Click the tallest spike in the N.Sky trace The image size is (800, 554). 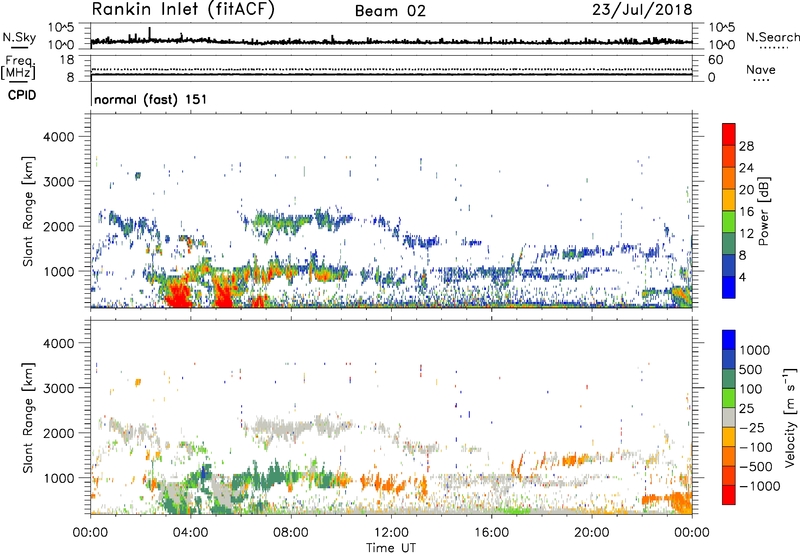click(149, 32)
